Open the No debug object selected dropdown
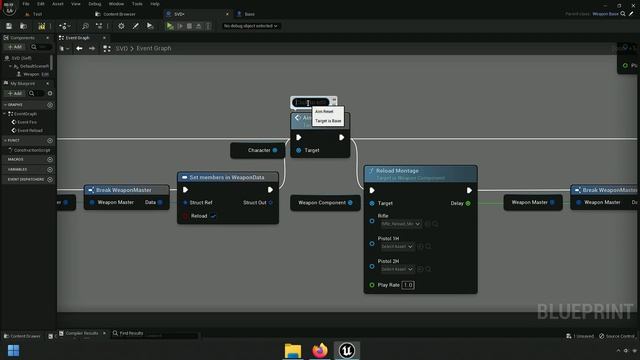 pos(251,26)
